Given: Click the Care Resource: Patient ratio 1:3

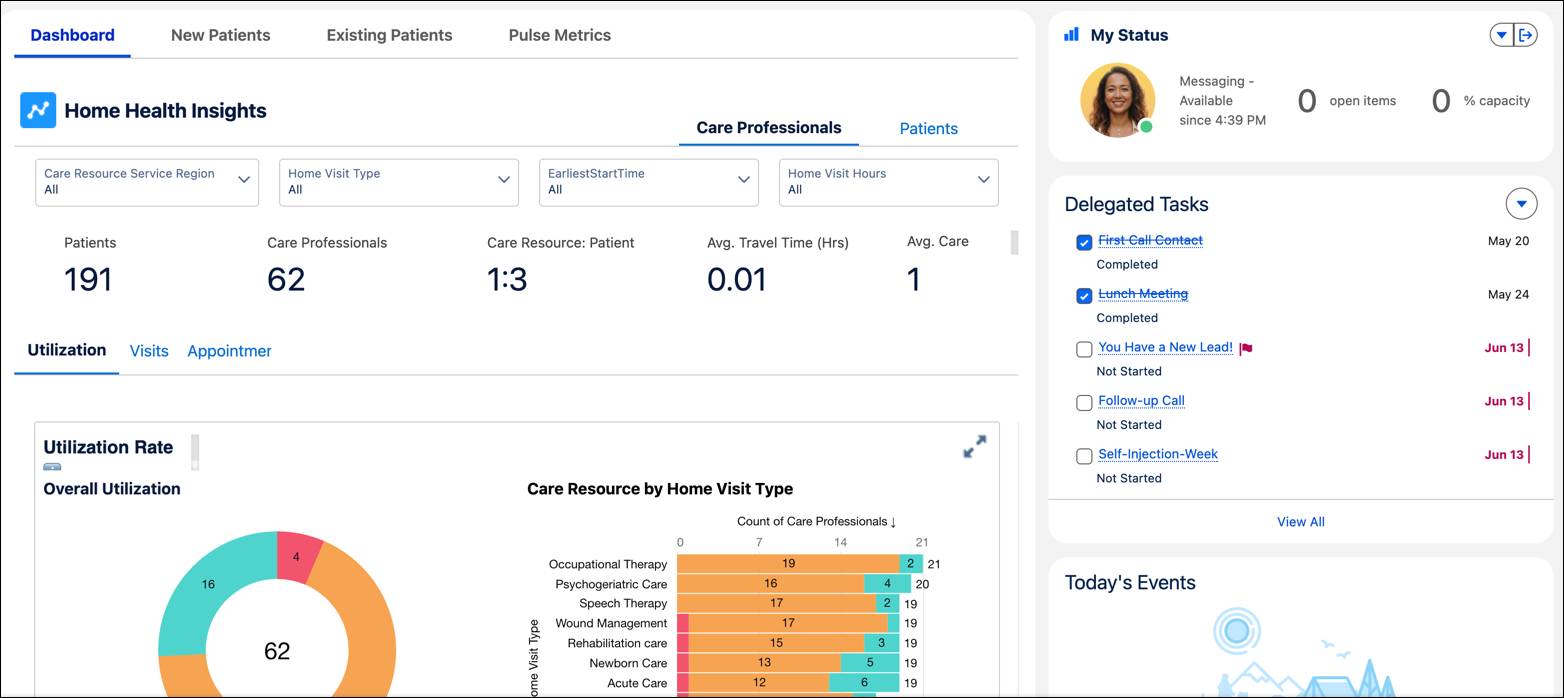Looking at the screenshot, I should coord(507,279).
